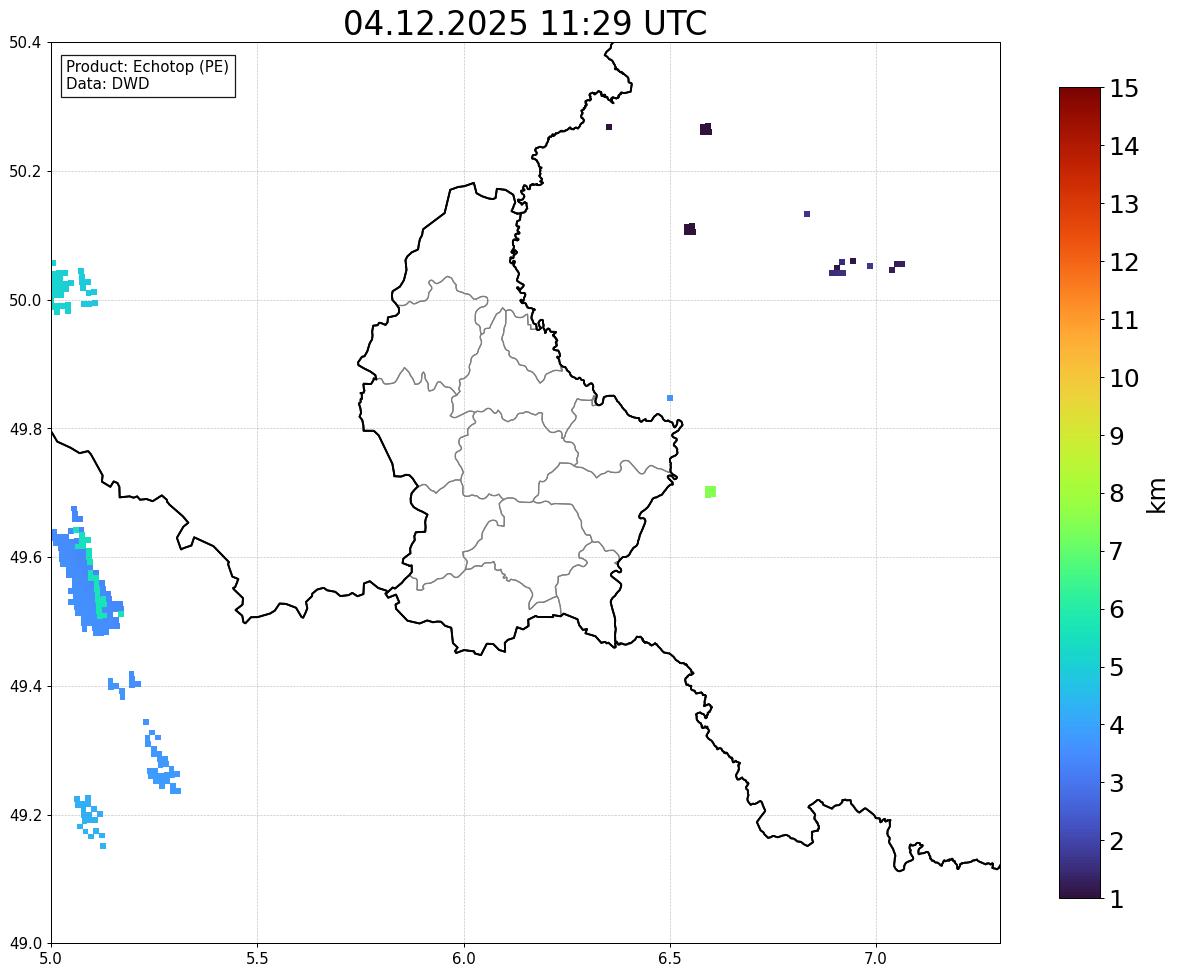Click the colorbar tick label 13
1178x976 pixels.
coord(1124,204)
